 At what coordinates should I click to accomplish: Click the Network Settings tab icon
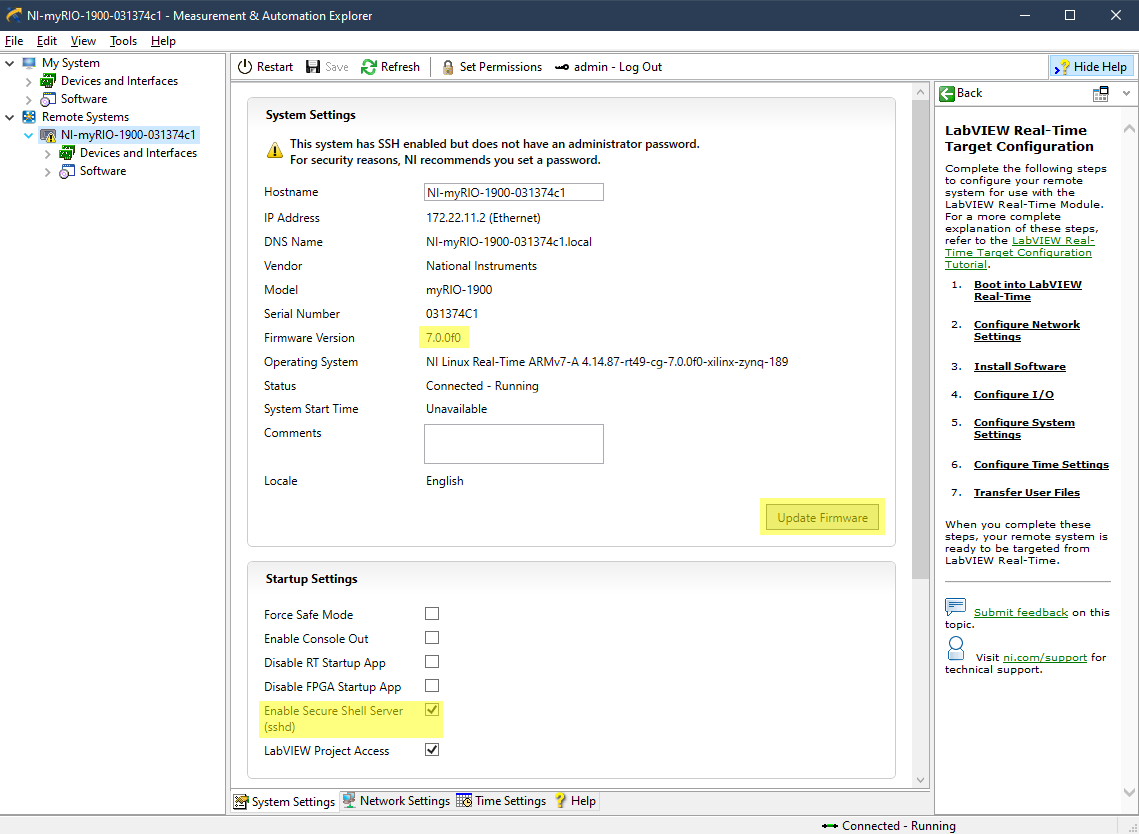(349, 801)
